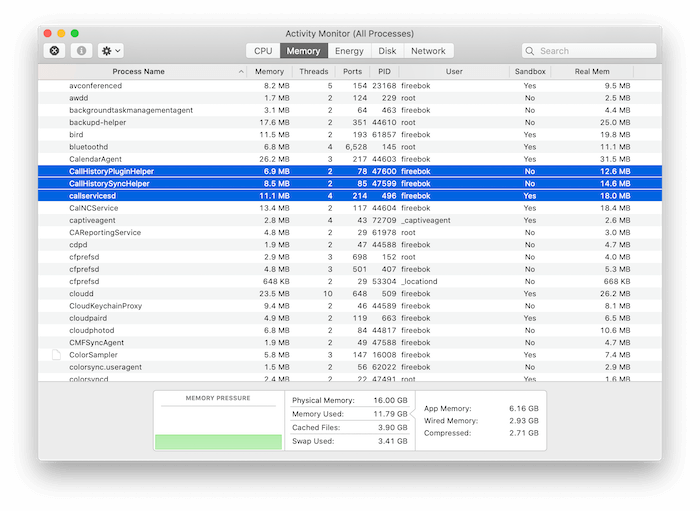The image size is (700, 511).
Task: Open the process Info inspector button
Action: click(x=81, y=50)
